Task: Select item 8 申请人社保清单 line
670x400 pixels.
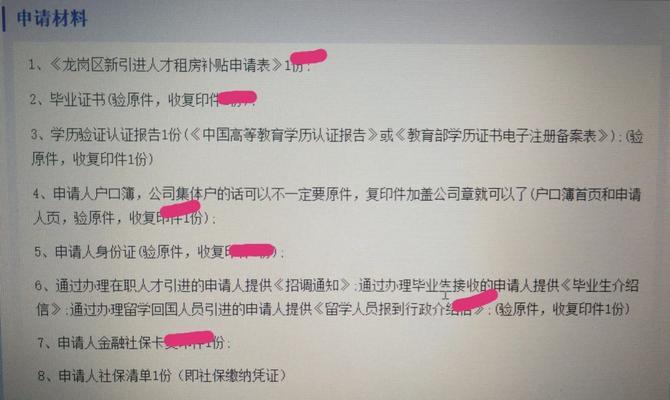Action: [x=162, y=376]
